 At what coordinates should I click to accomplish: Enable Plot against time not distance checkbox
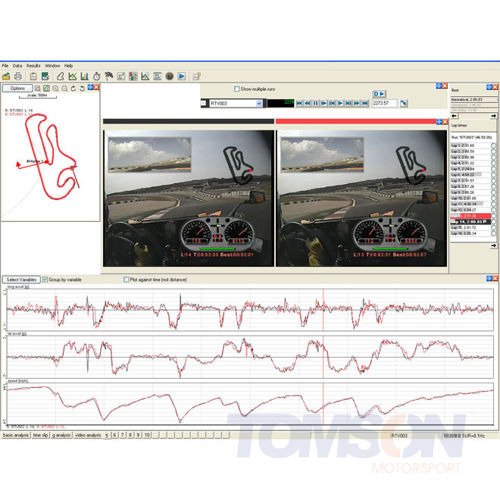126,280
